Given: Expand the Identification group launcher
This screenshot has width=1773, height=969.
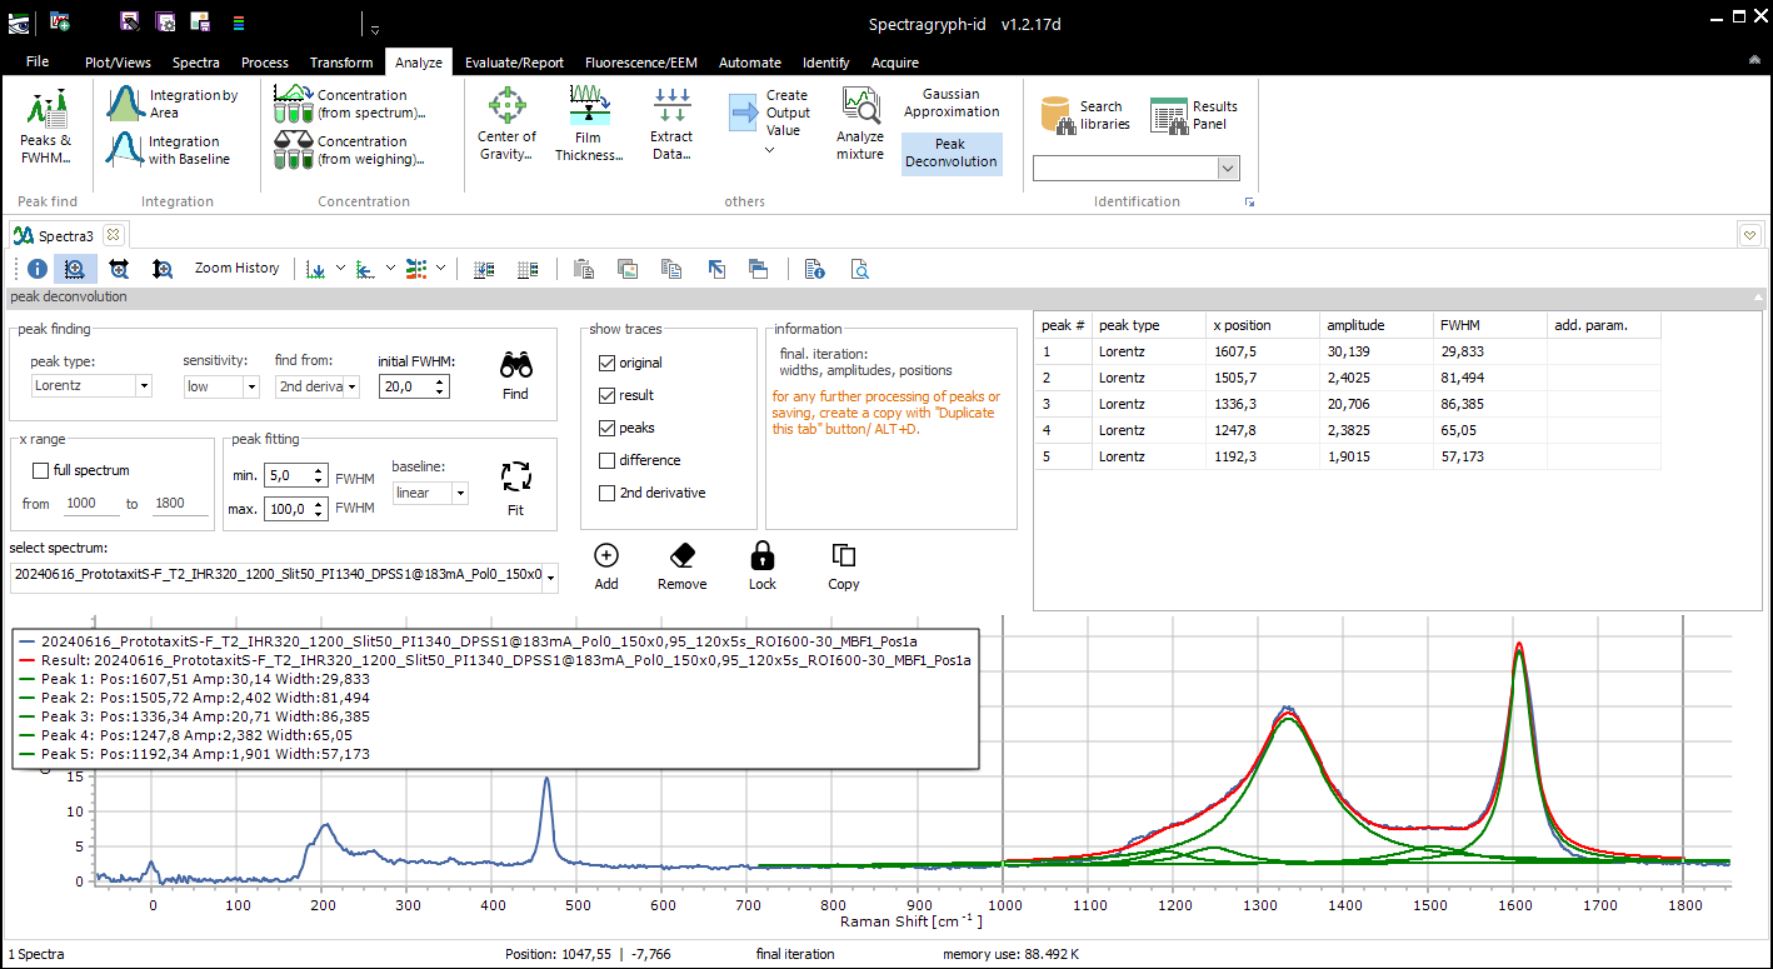Looking at the screenshot, I should pos(1249,202).
